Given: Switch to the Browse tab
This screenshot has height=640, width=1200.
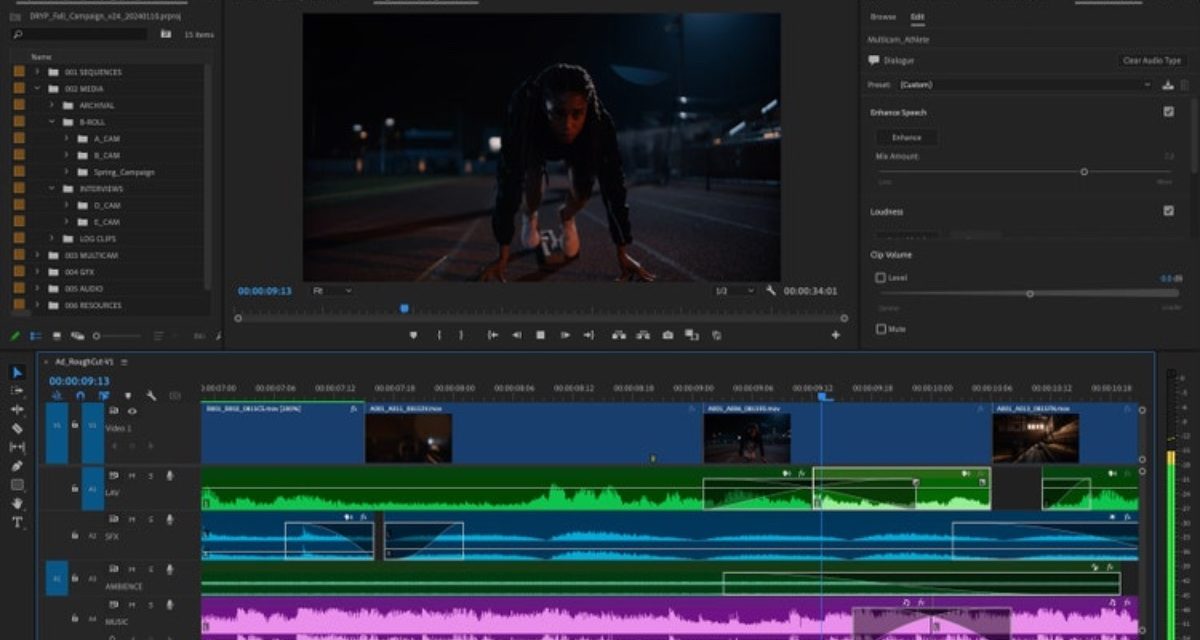Looking at the screenshot, I should (x=883, y=17).
